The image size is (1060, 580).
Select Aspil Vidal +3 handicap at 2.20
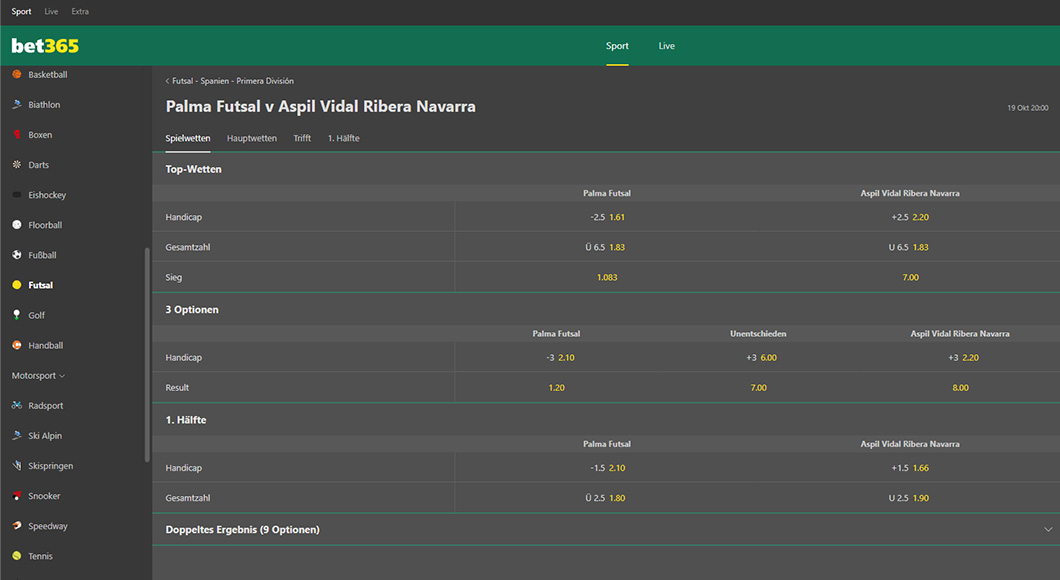click(961, 358)
